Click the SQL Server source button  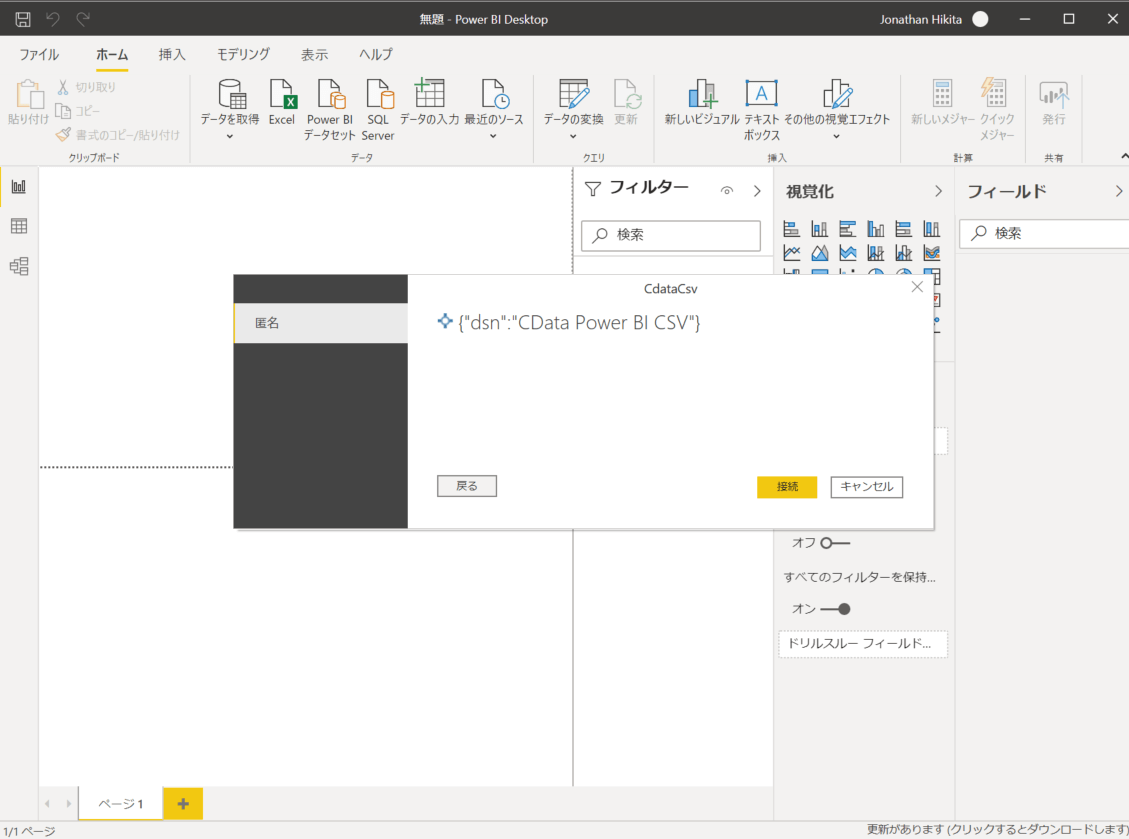point(378,109)
